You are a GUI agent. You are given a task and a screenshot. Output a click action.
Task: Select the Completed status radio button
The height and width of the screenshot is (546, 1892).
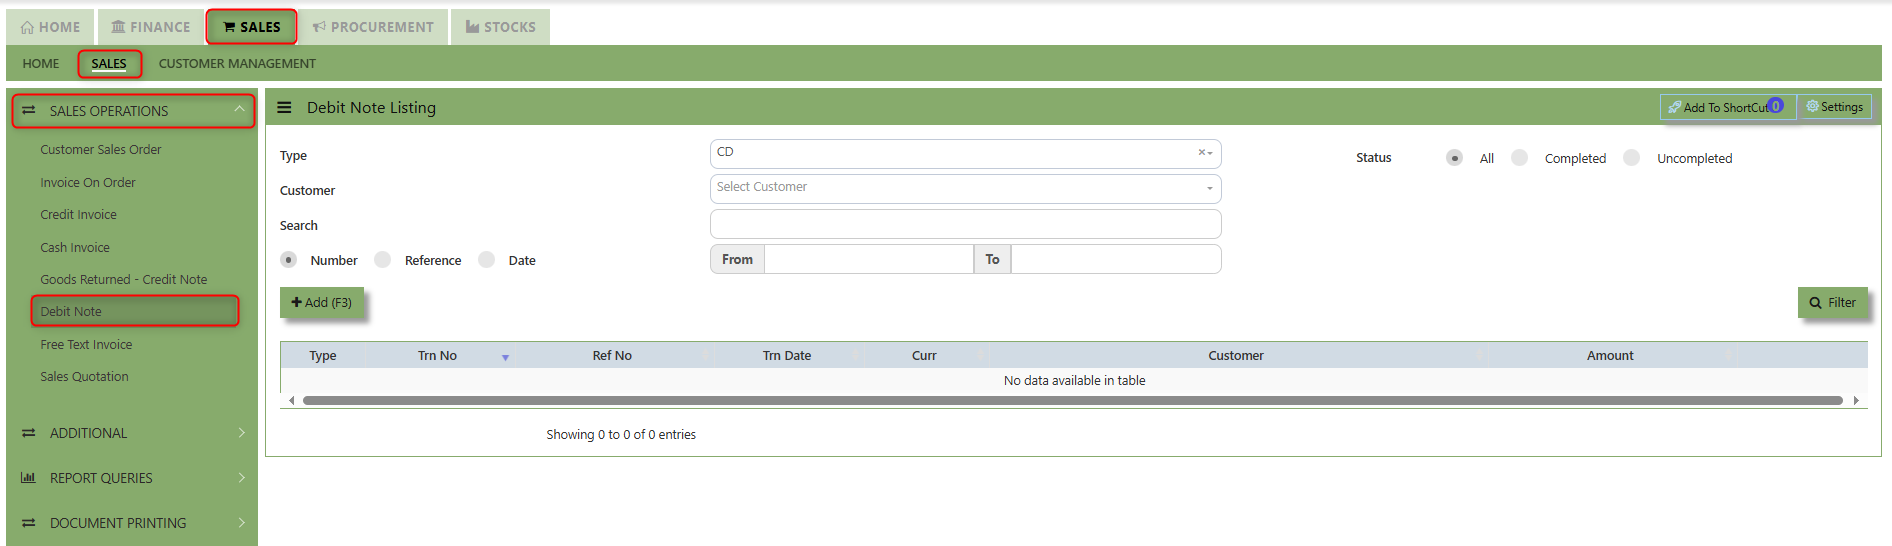point(1520,158)
